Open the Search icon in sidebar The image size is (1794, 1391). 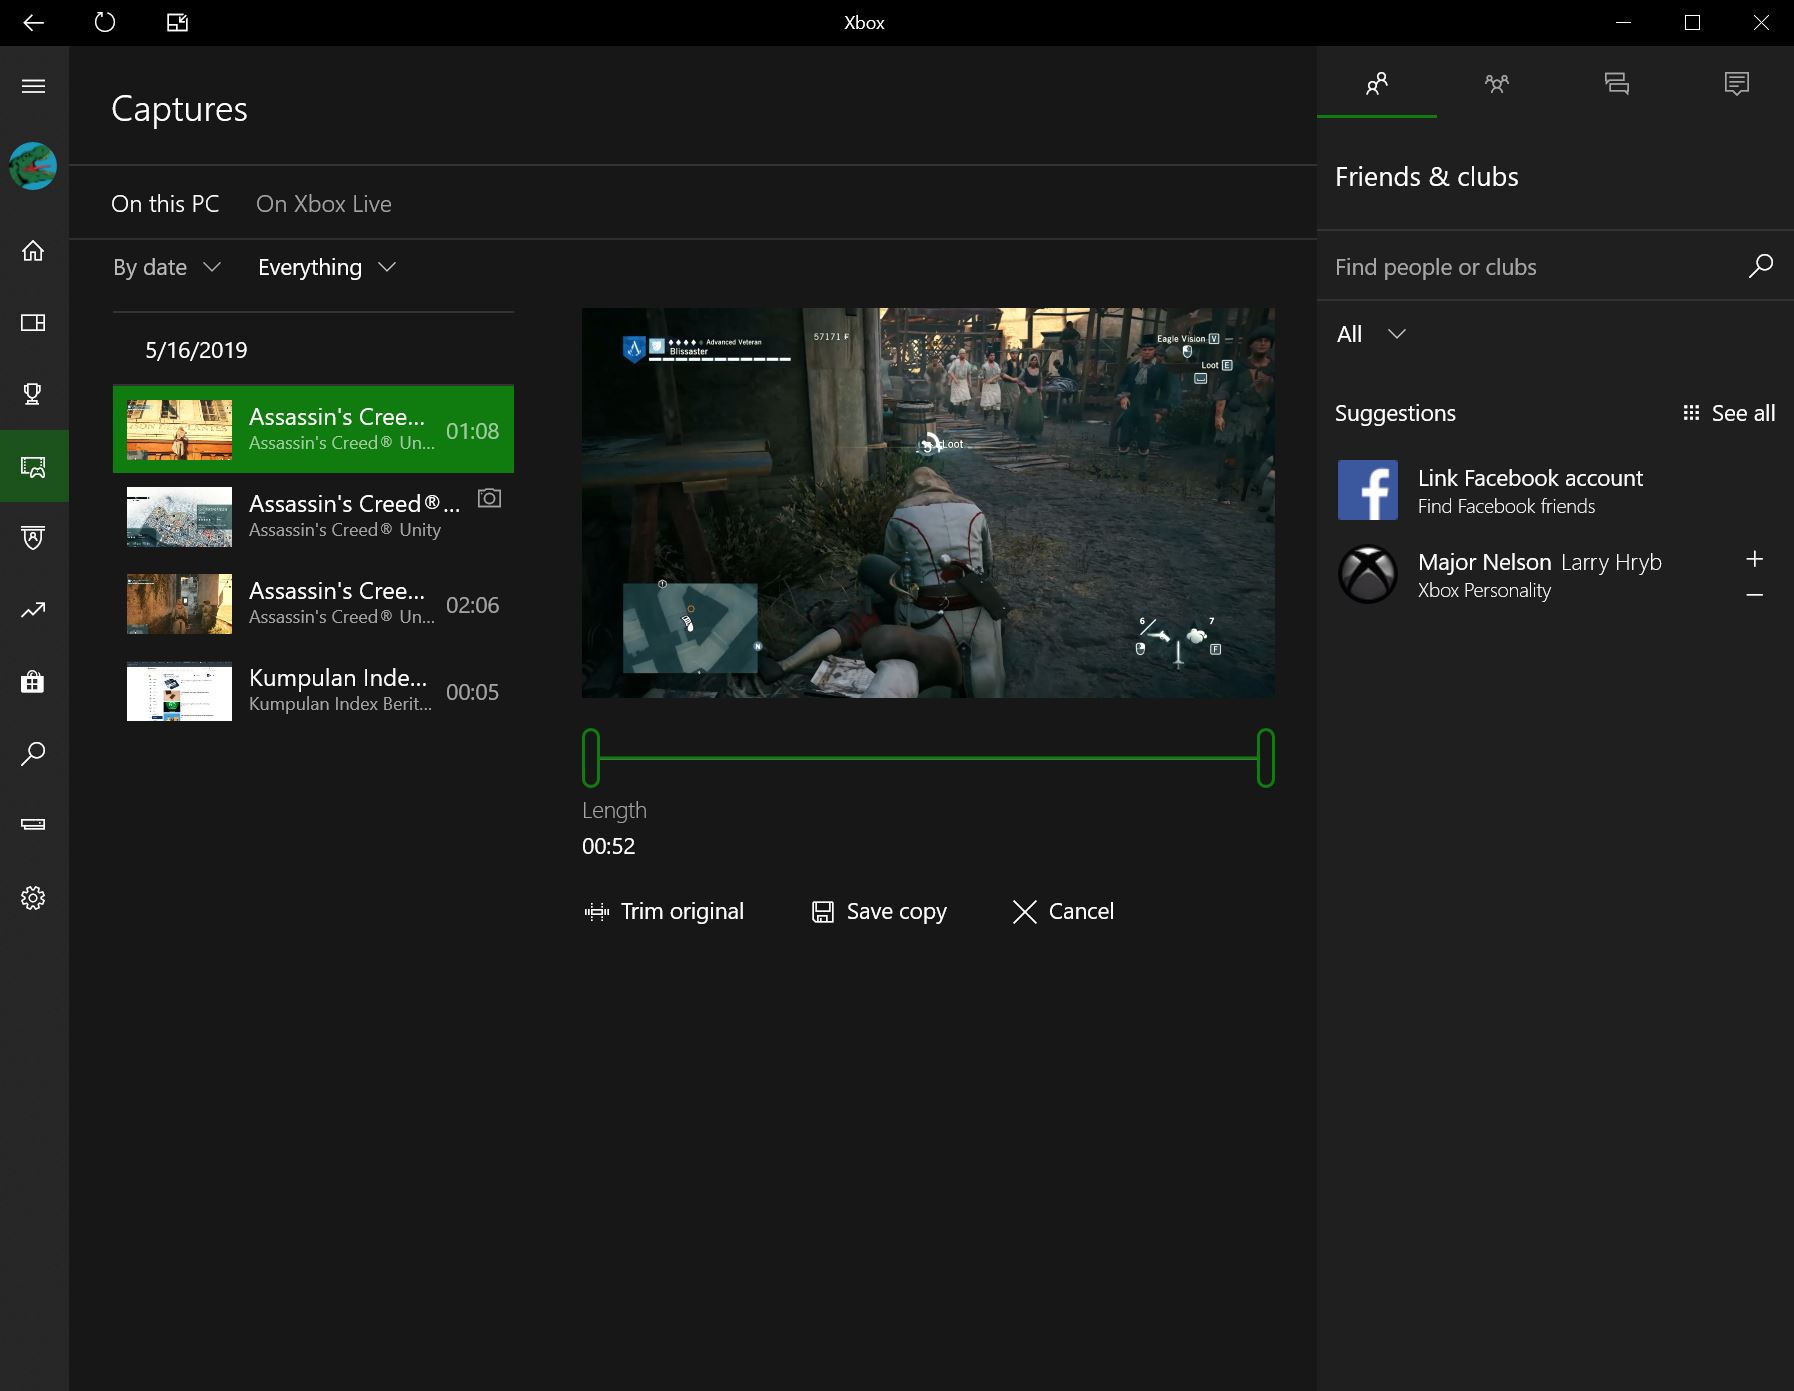point(33,754)
